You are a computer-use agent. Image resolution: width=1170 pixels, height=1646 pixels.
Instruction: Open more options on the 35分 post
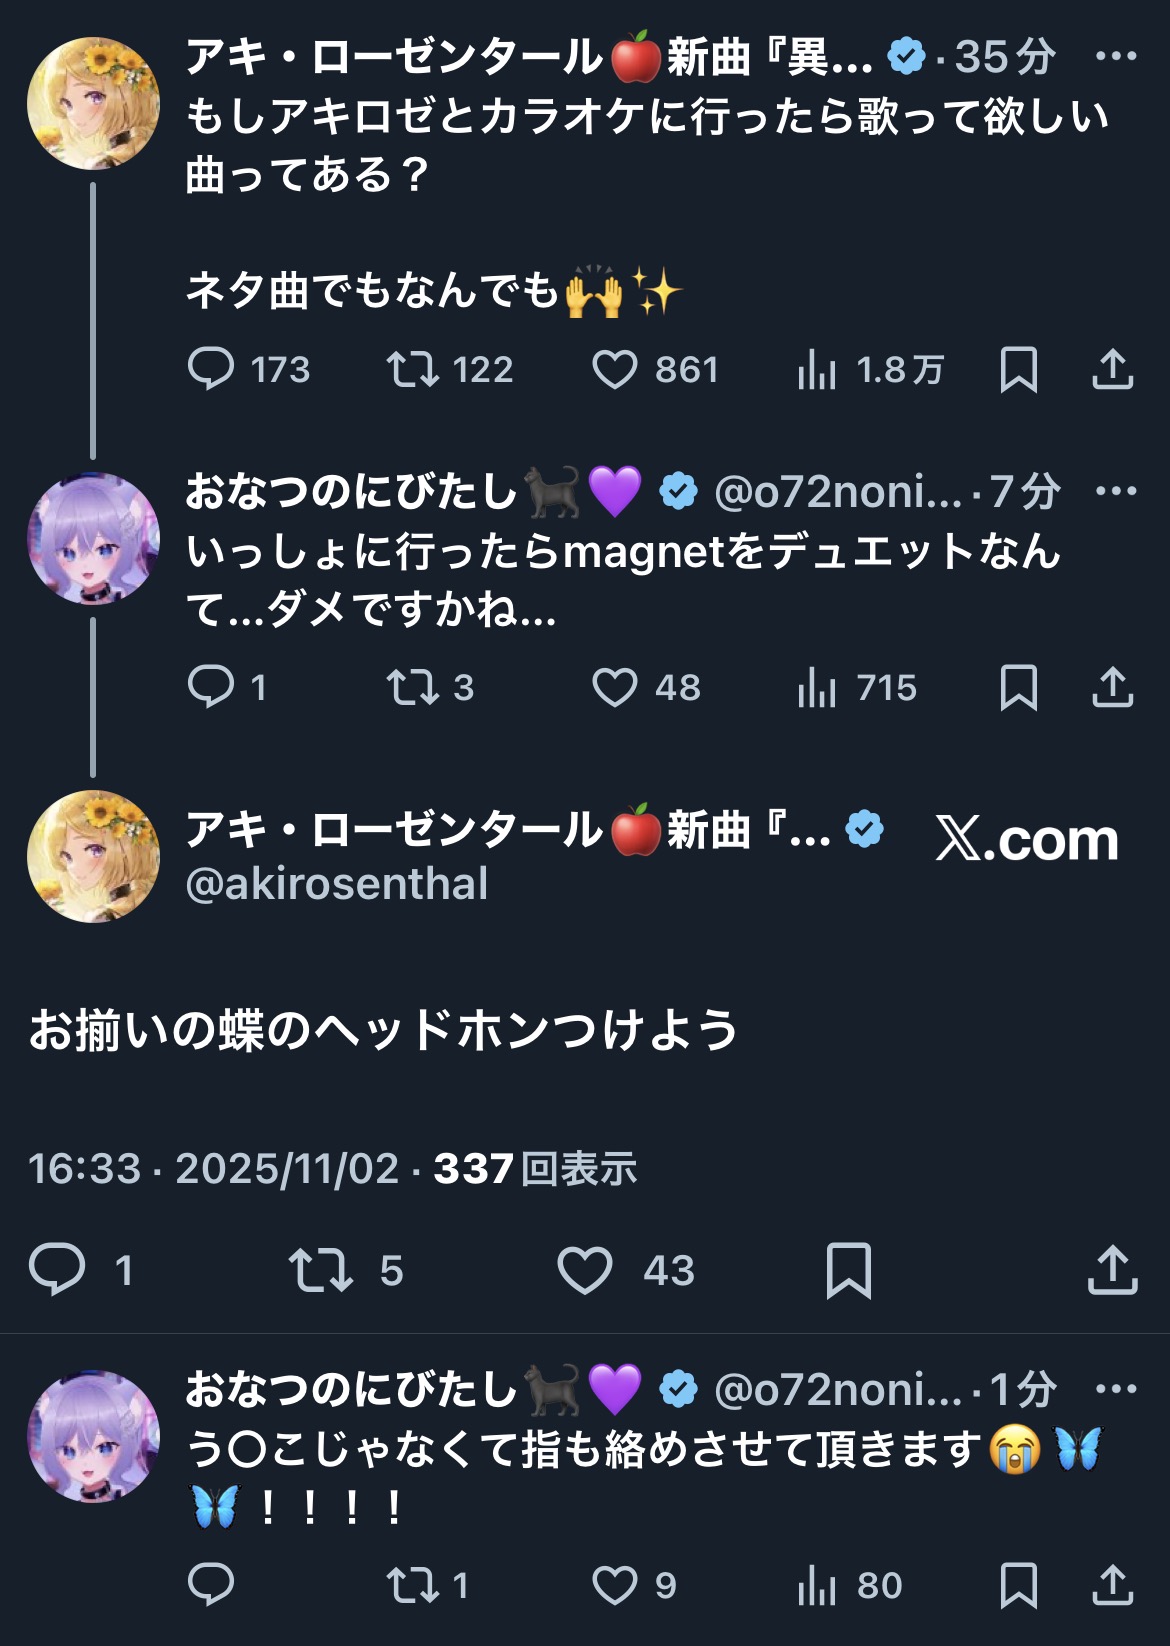pyautogui.click(x=1115, y=56)
